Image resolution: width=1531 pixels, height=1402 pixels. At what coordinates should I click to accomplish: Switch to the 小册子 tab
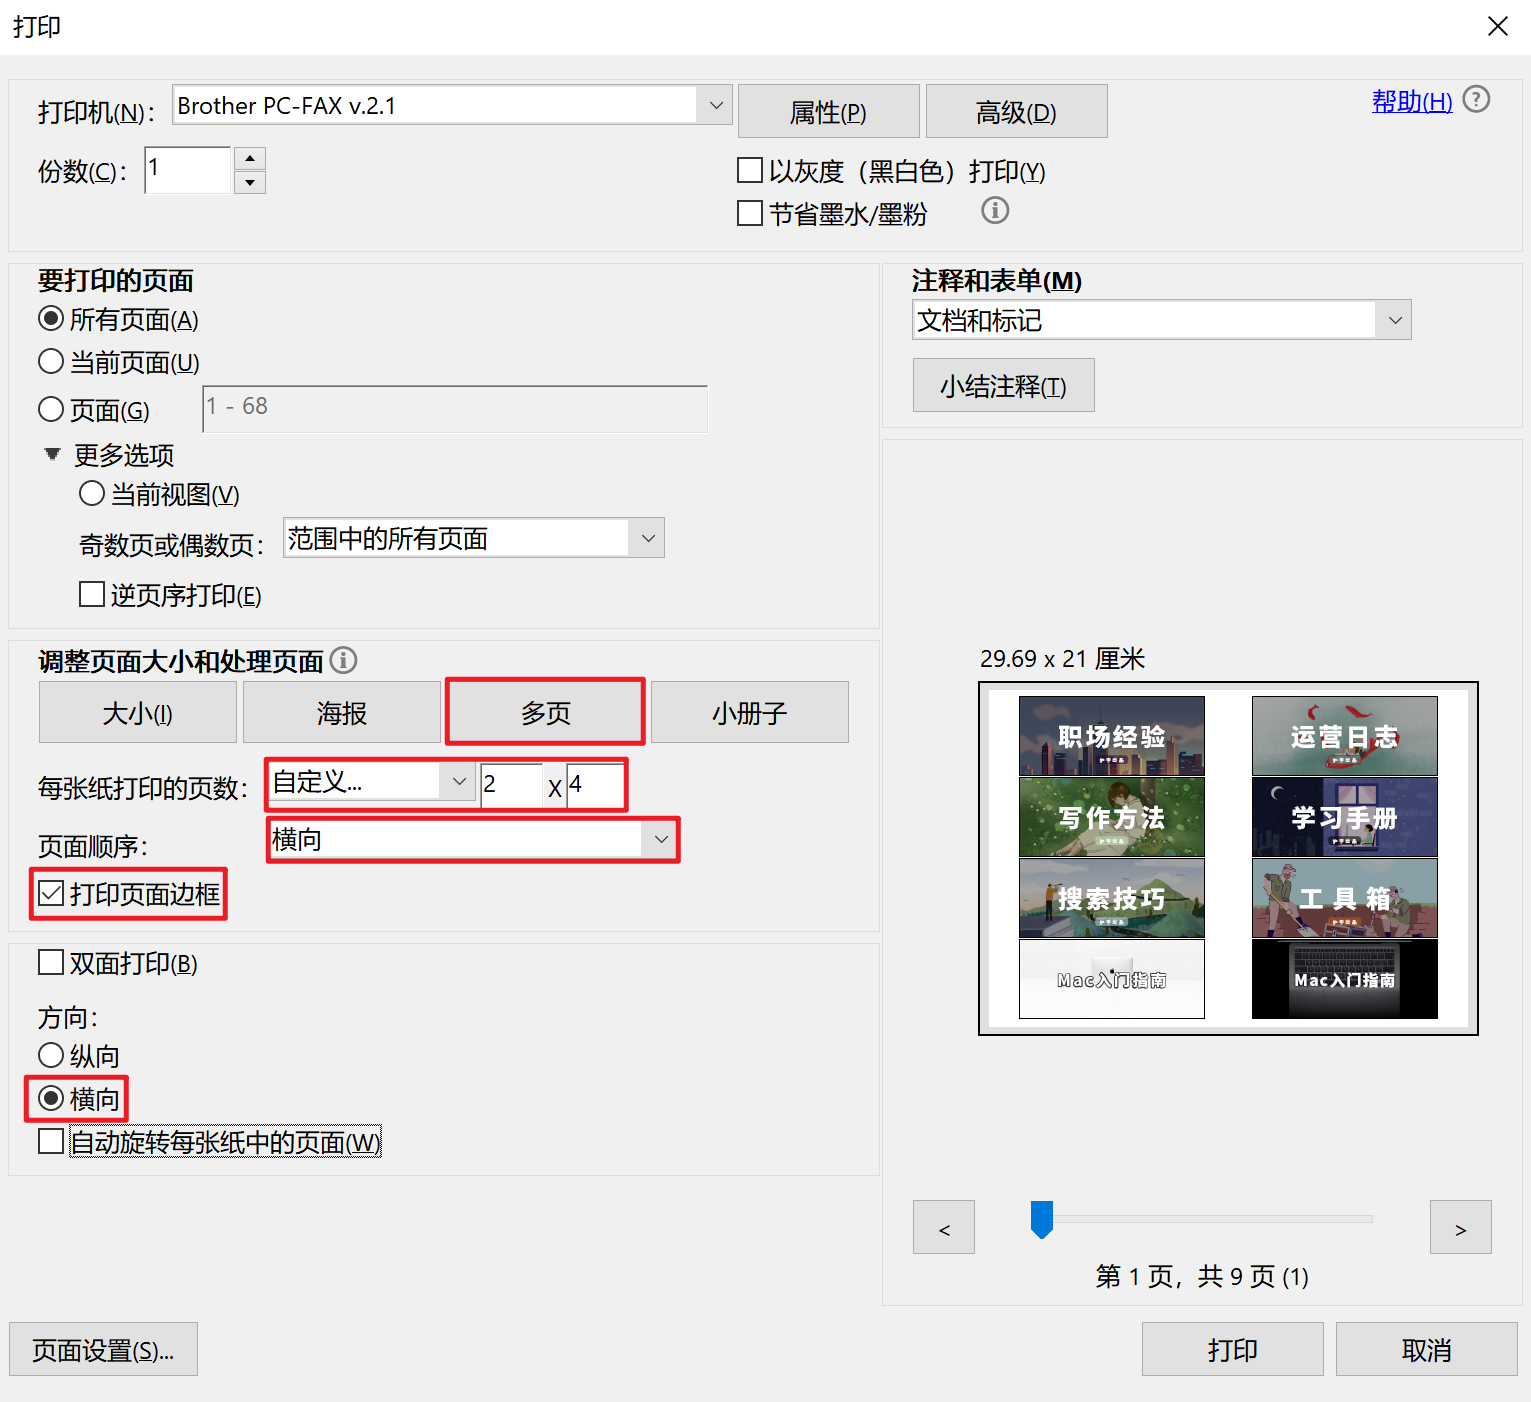(x=750, y=712)
